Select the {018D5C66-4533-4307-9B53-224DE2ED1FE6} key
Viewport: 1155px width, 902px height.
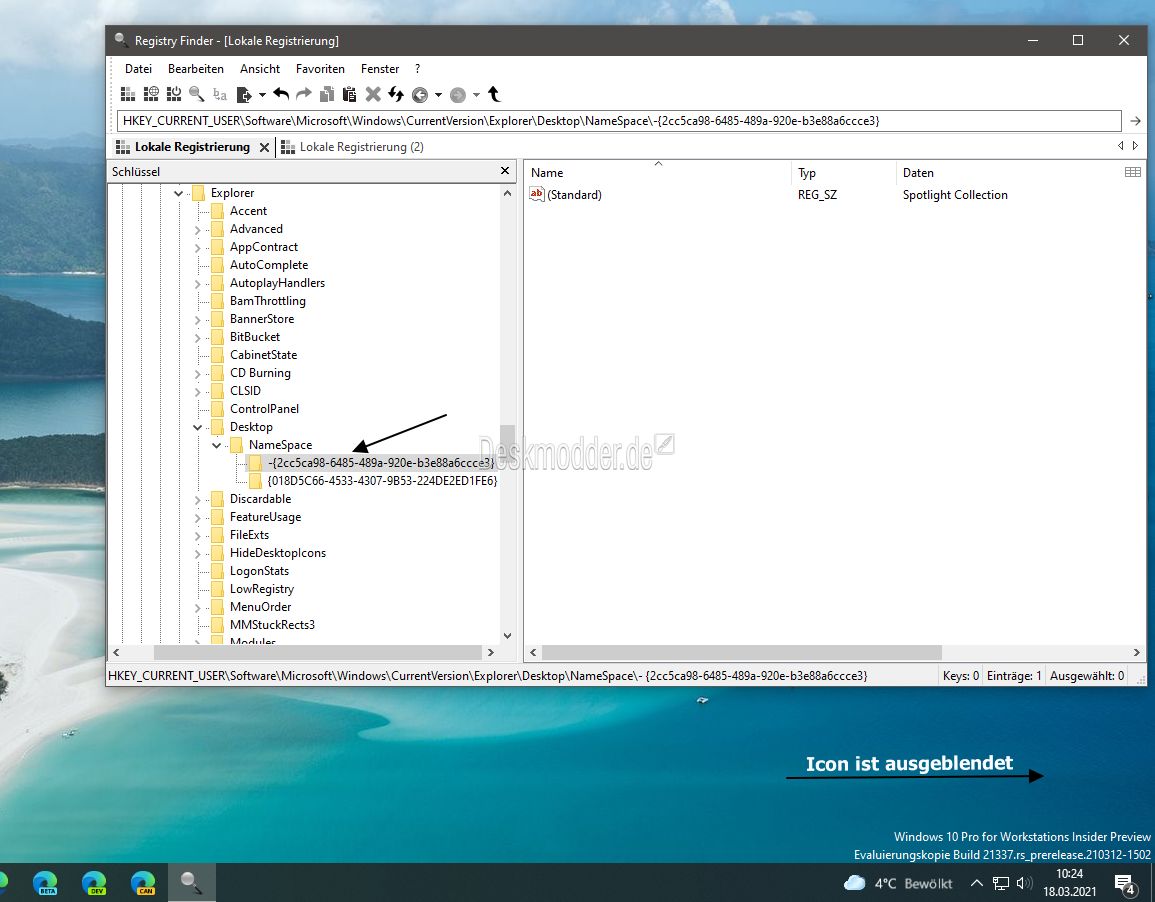(382, 481)
